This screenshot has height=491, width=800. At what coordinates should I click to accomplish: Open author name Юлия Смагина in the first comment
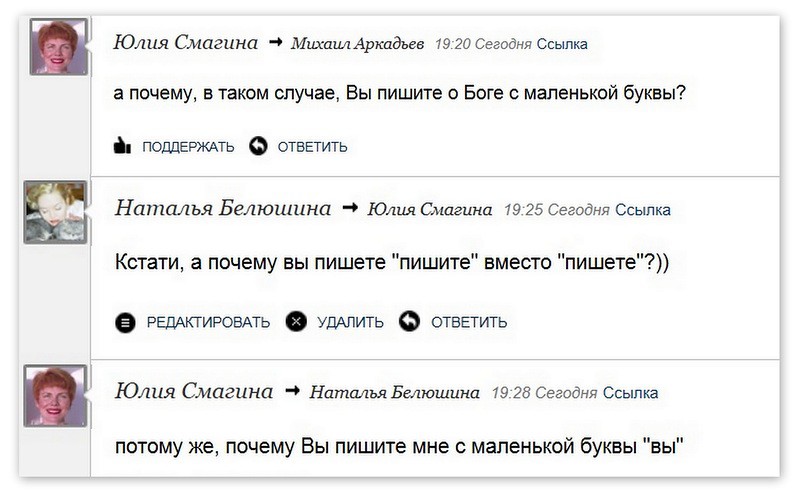[186, 43]
